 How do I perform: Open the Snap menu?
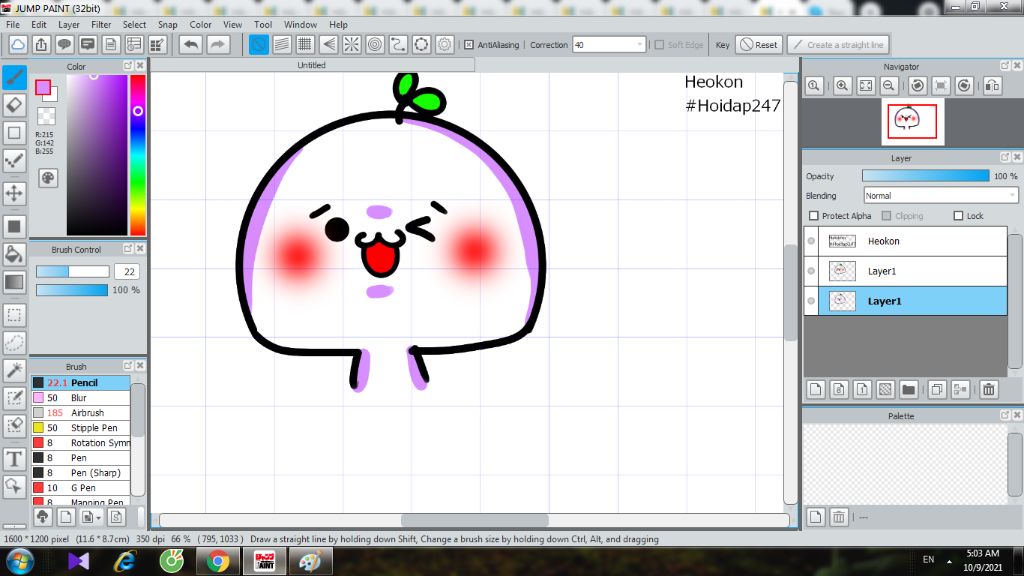point(167,24)
